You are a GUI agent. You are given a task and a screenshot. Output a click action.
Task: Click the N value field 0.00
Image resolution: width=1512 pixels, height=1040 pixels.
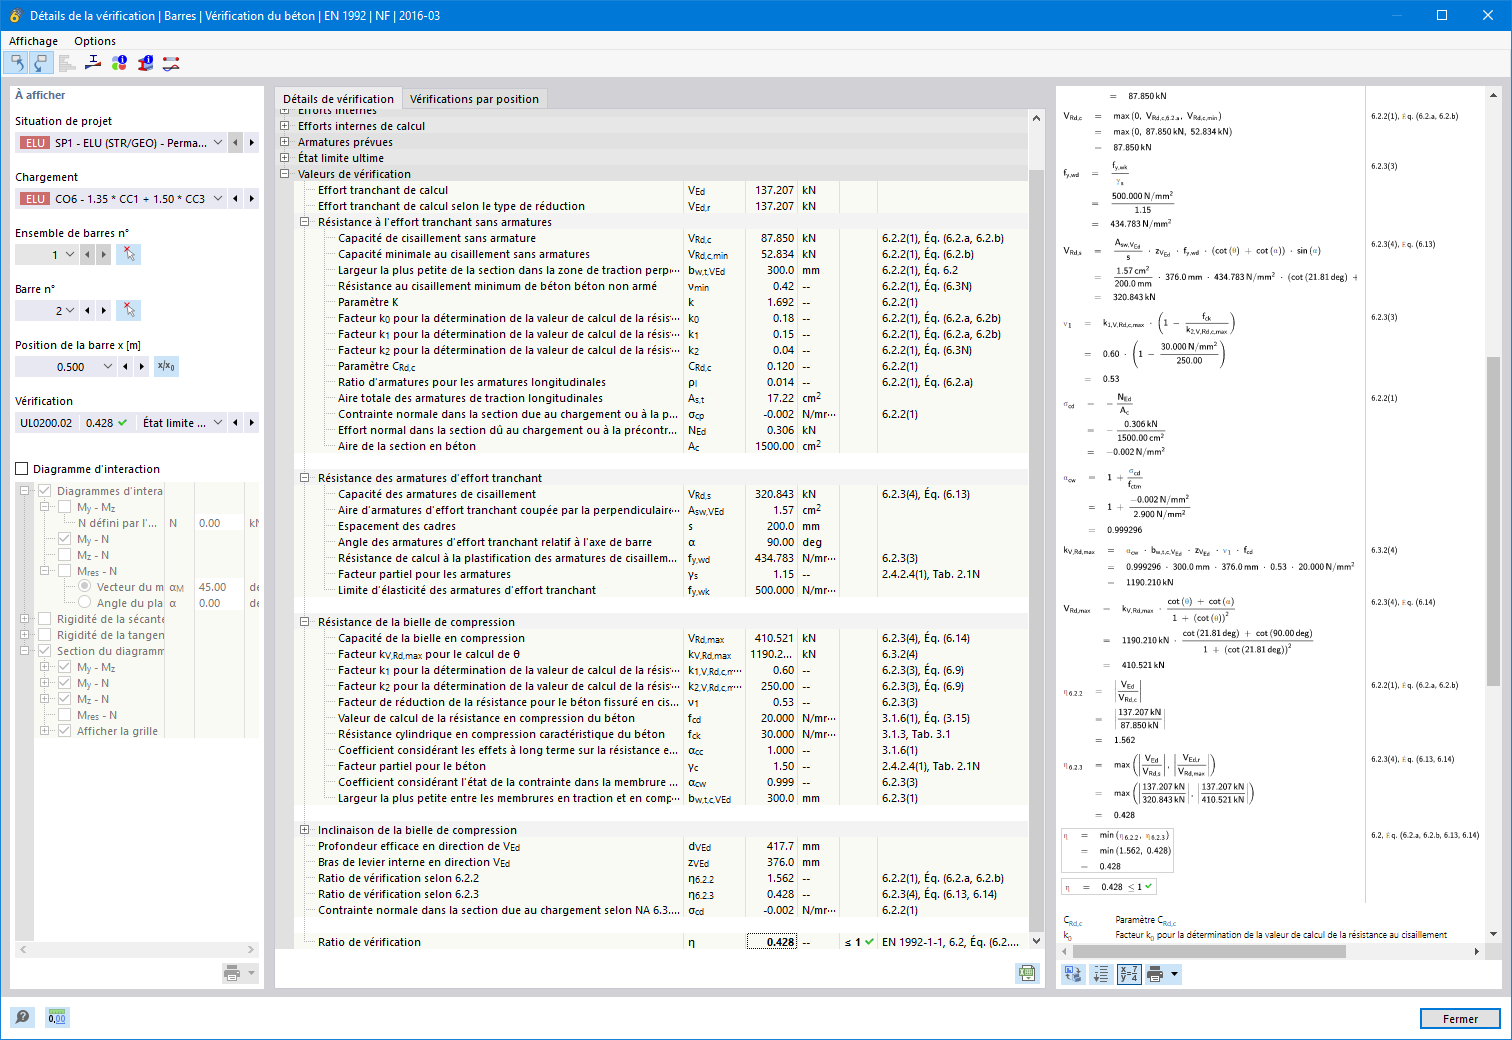point(217,523)
